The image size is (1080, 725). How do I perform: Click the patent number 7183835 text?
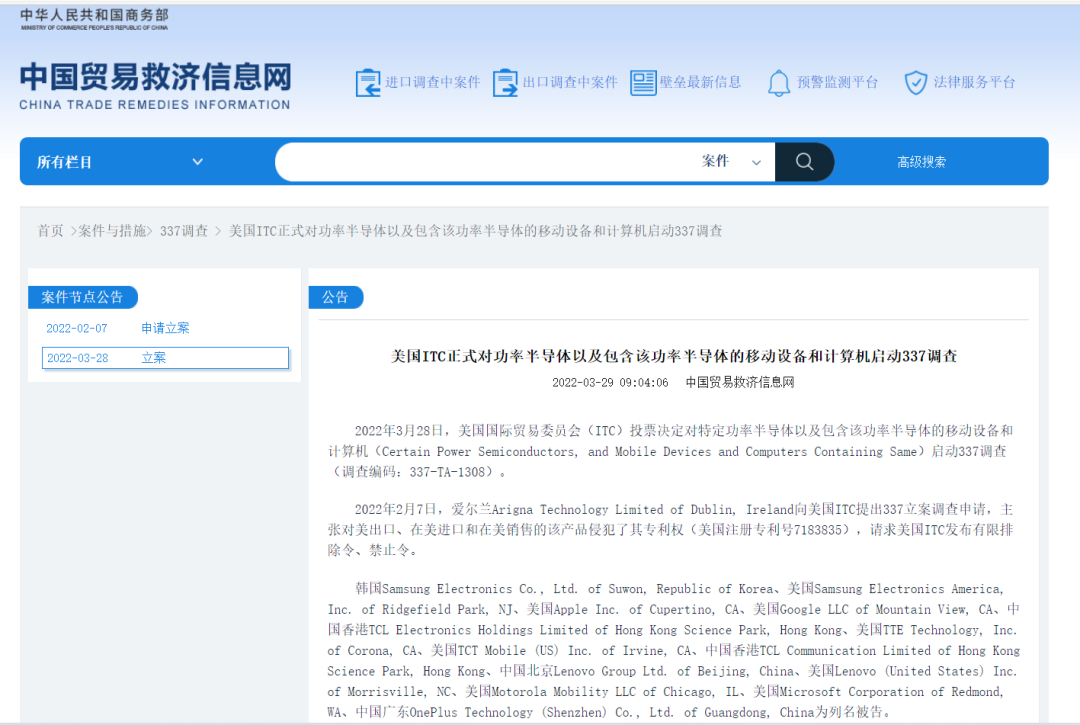(x=818, y=529)
